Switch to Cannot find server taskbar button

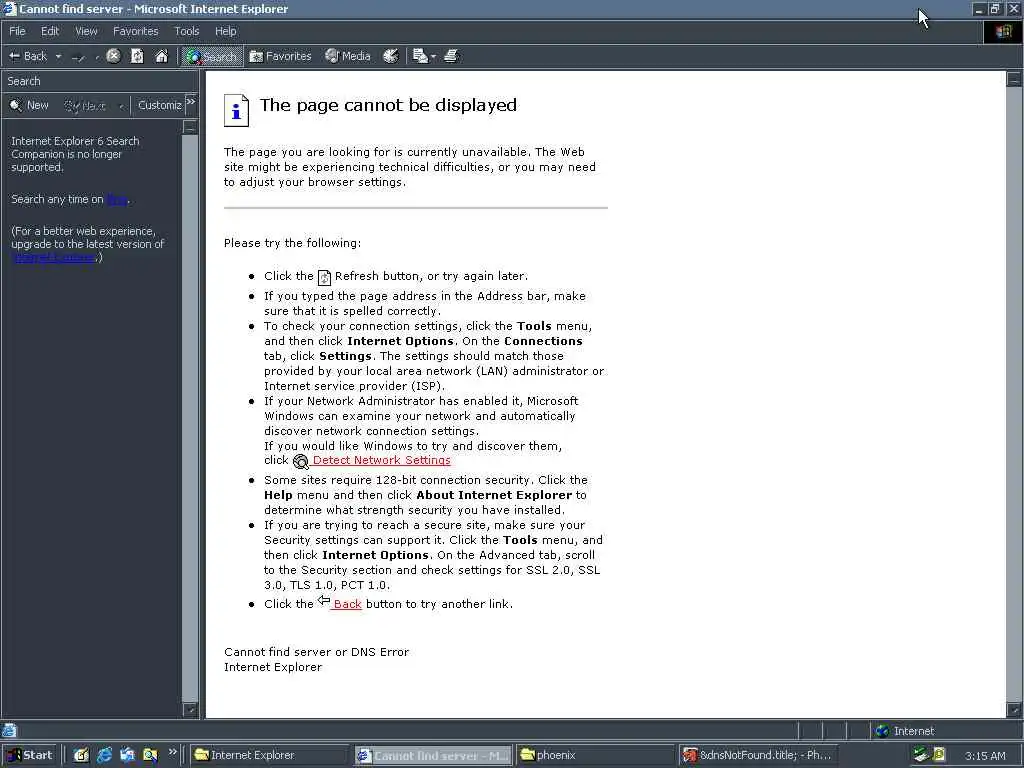pyautogui.click(x=433, y=755)
